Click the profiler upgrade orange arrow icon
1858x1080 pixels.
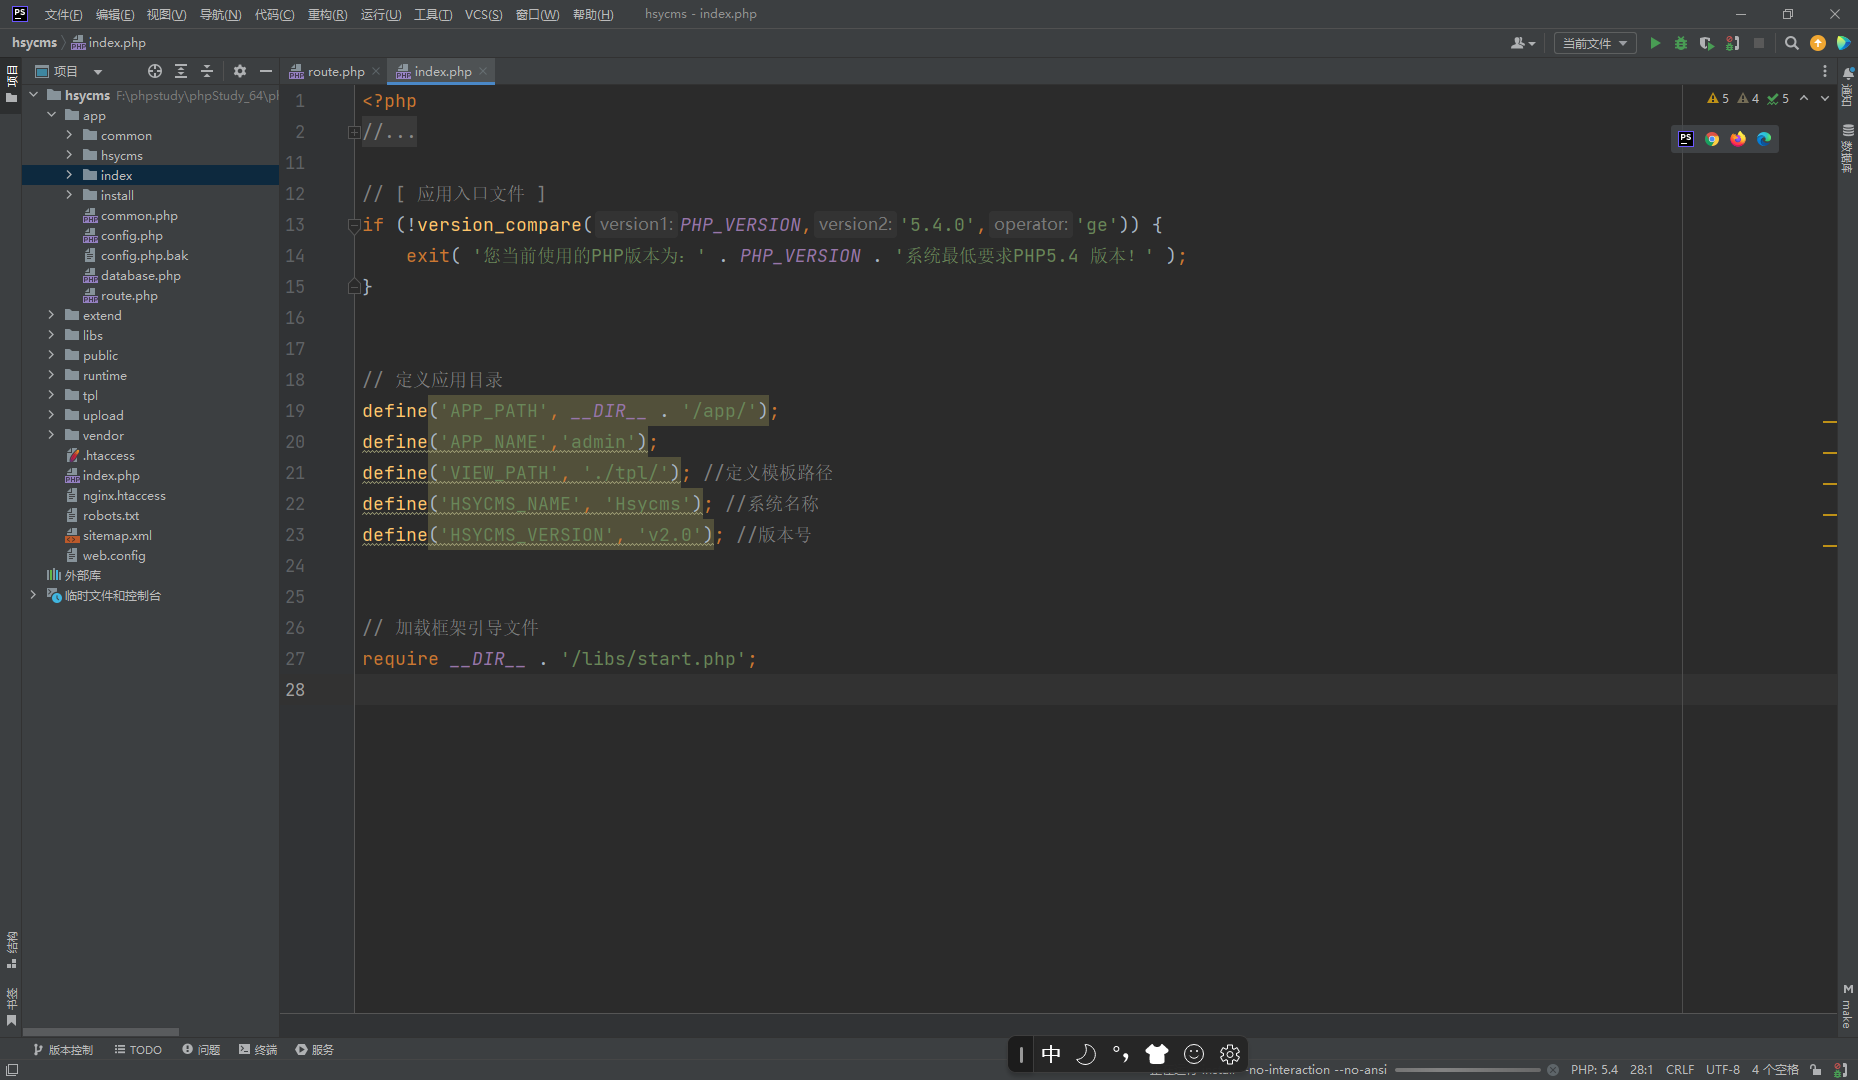1818,43
